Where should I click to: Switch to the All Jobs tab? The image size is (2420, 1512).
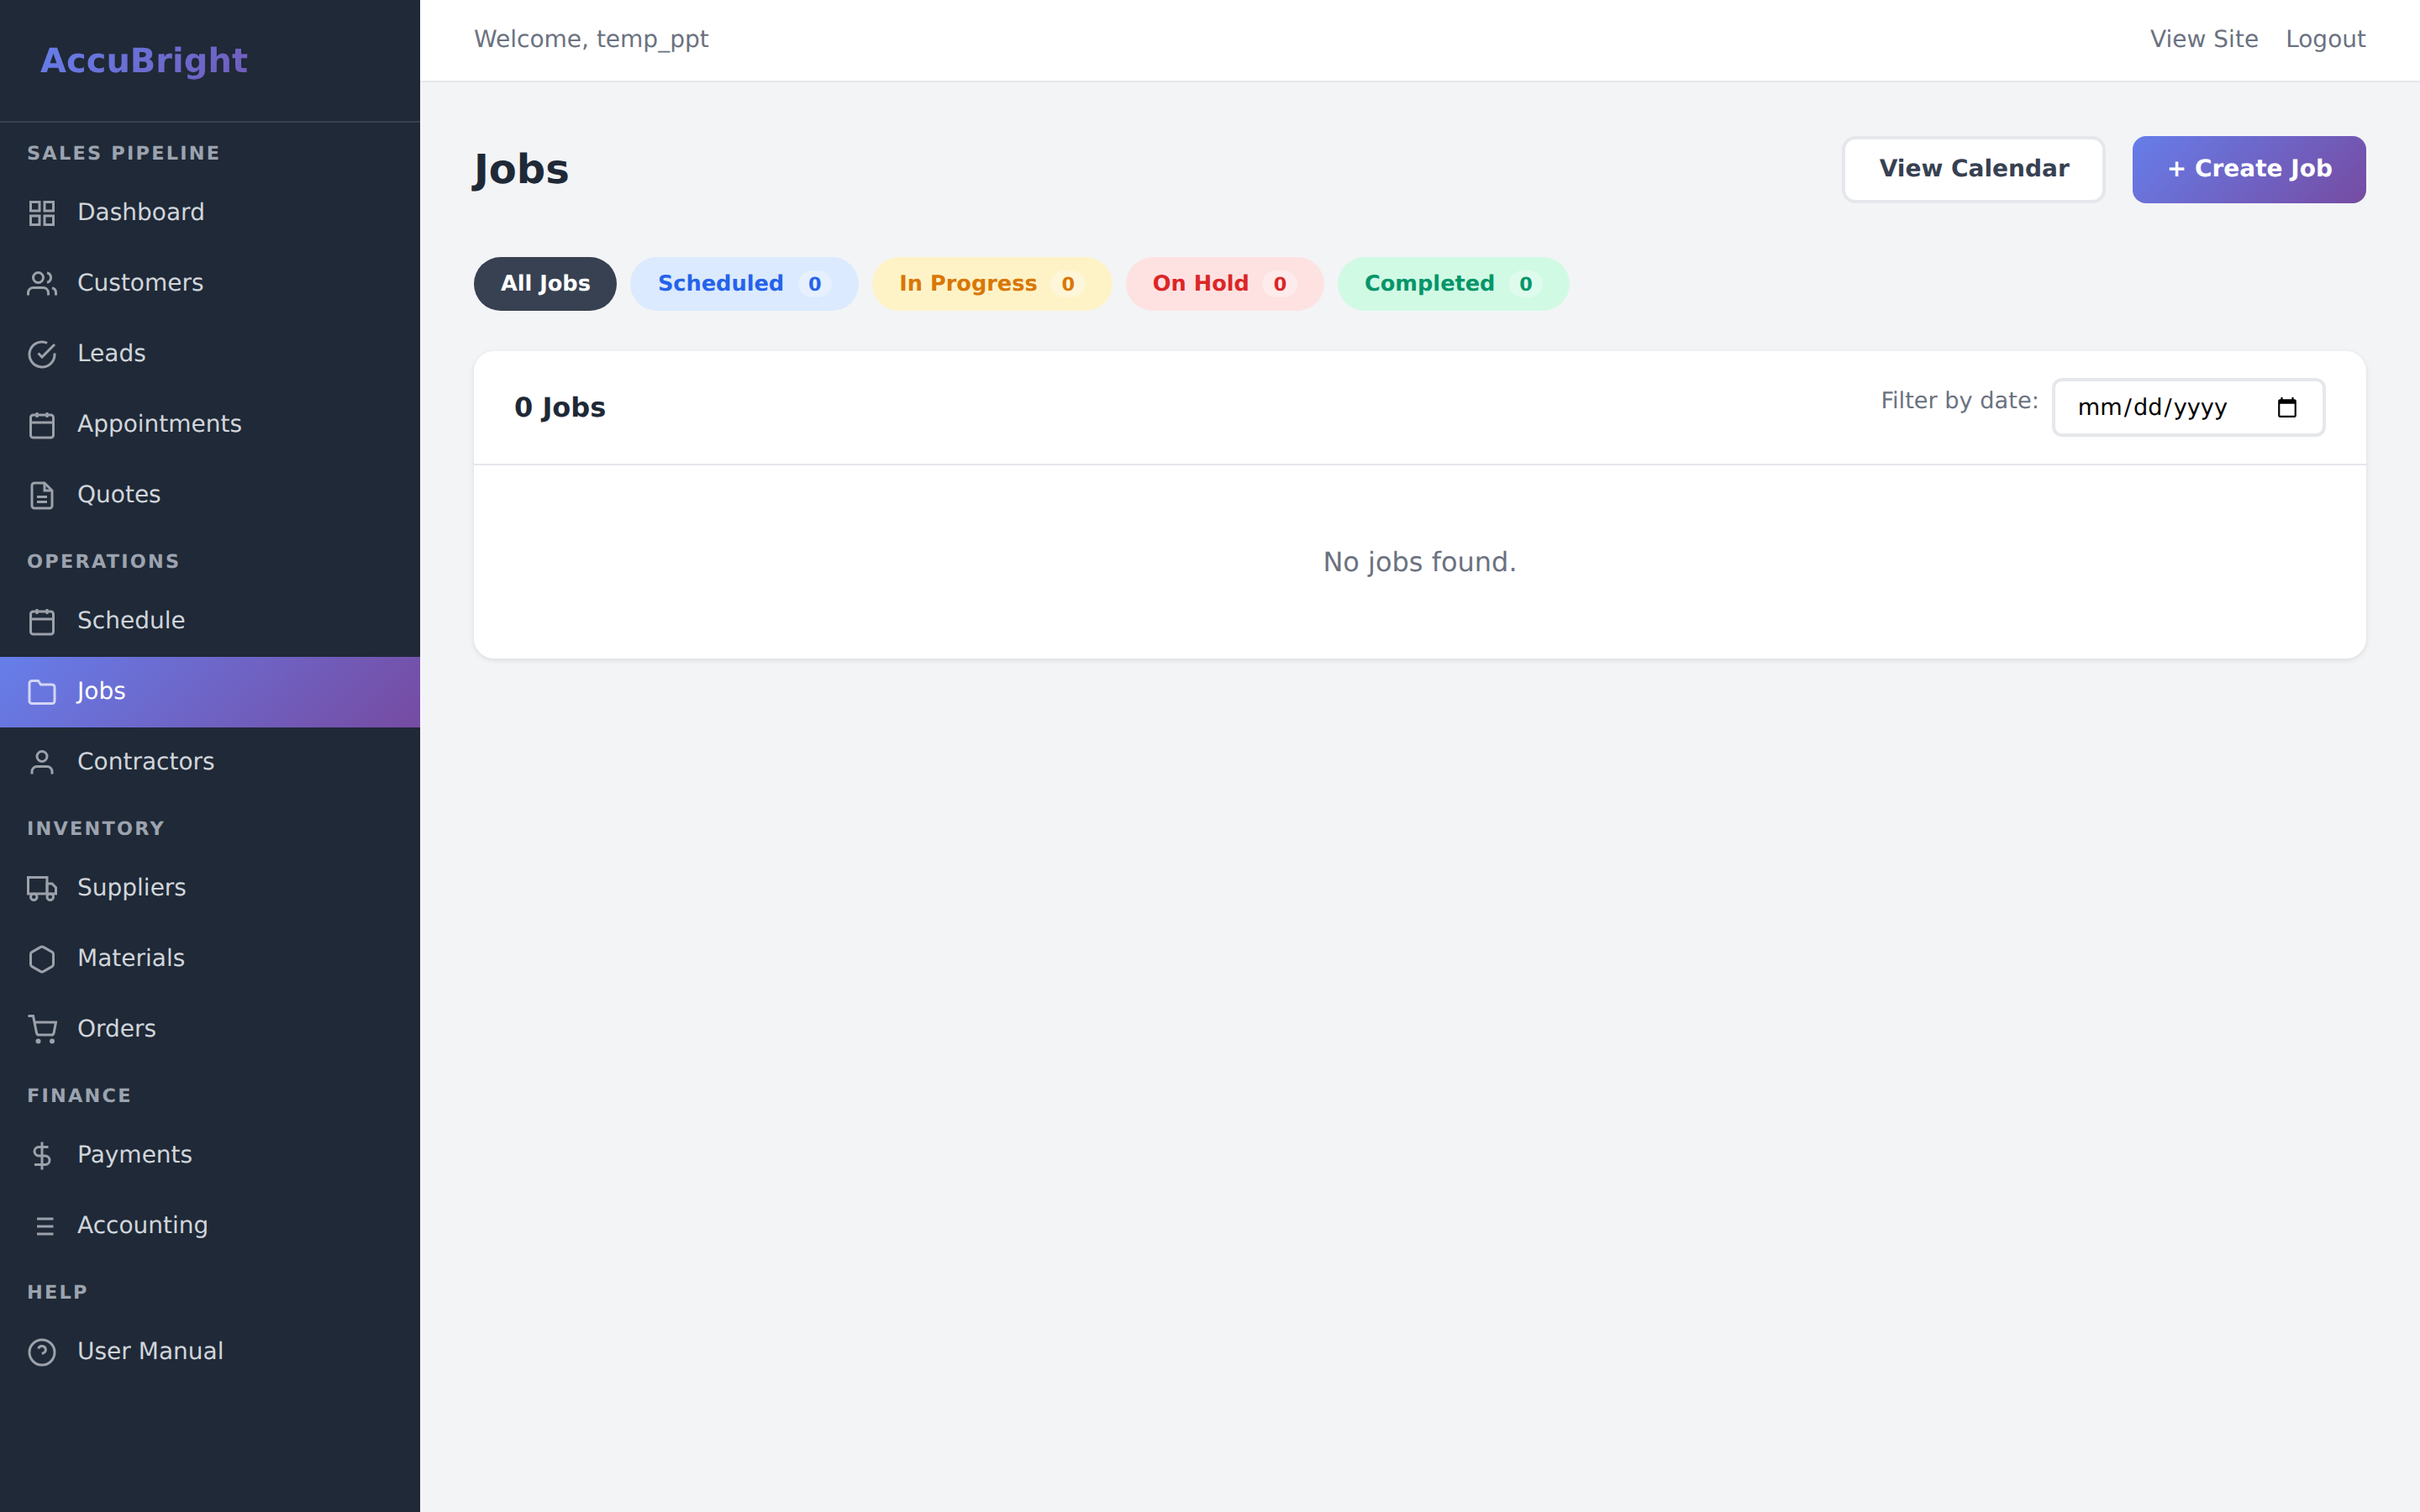(544, 283)
